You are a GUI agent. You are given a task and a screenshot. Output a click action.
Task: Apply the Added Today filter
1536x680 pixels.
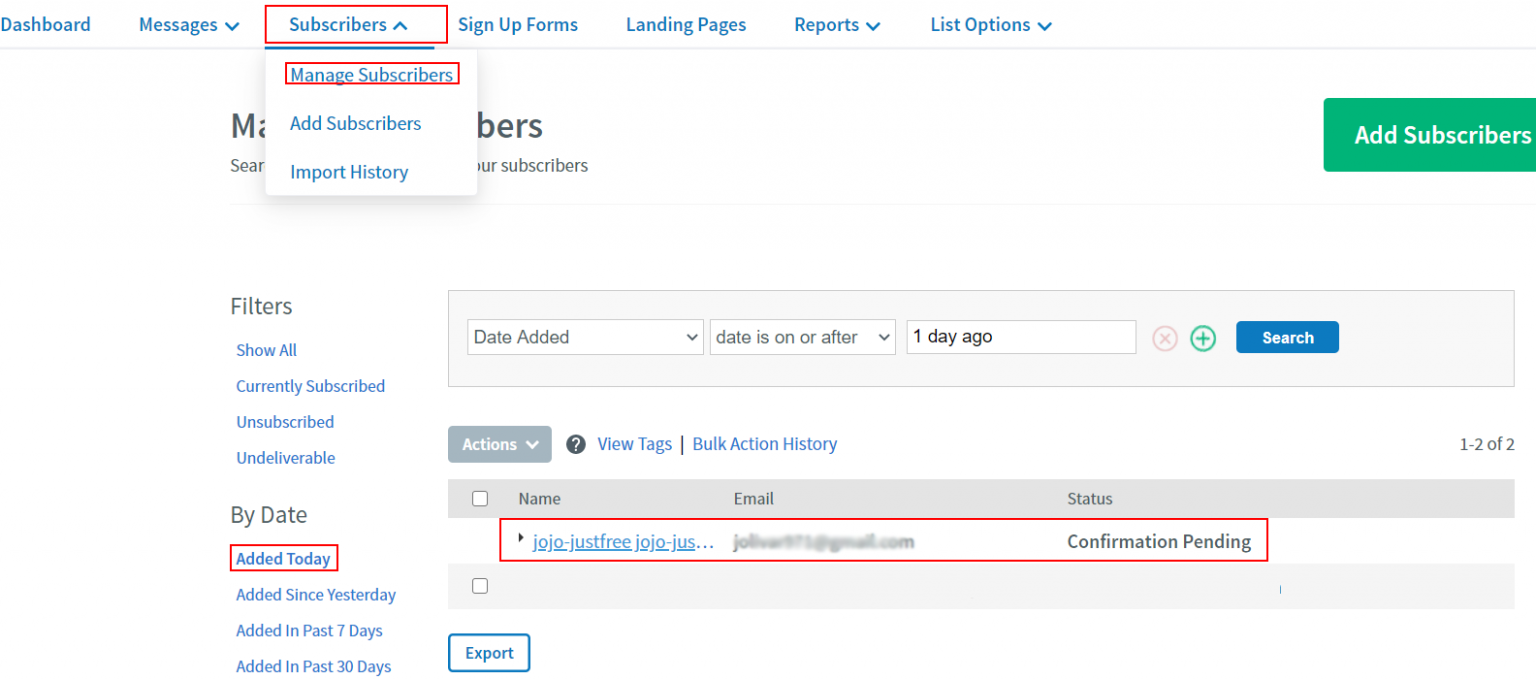(283, 558)
